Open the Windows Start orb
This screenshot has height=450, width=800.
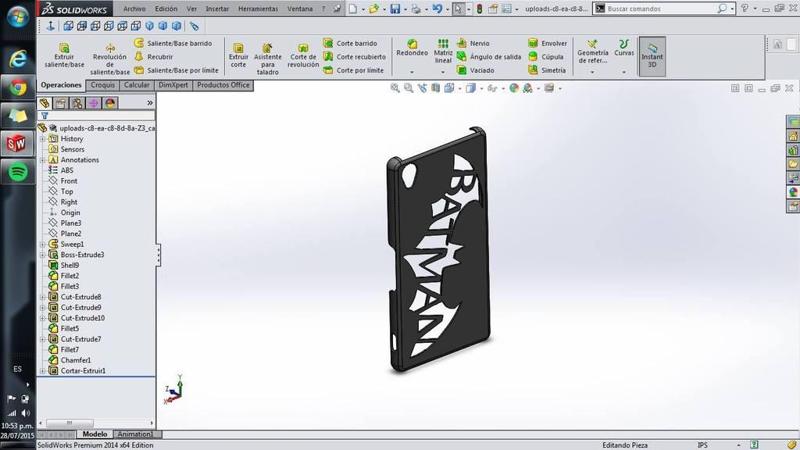(x=18, y=17)
